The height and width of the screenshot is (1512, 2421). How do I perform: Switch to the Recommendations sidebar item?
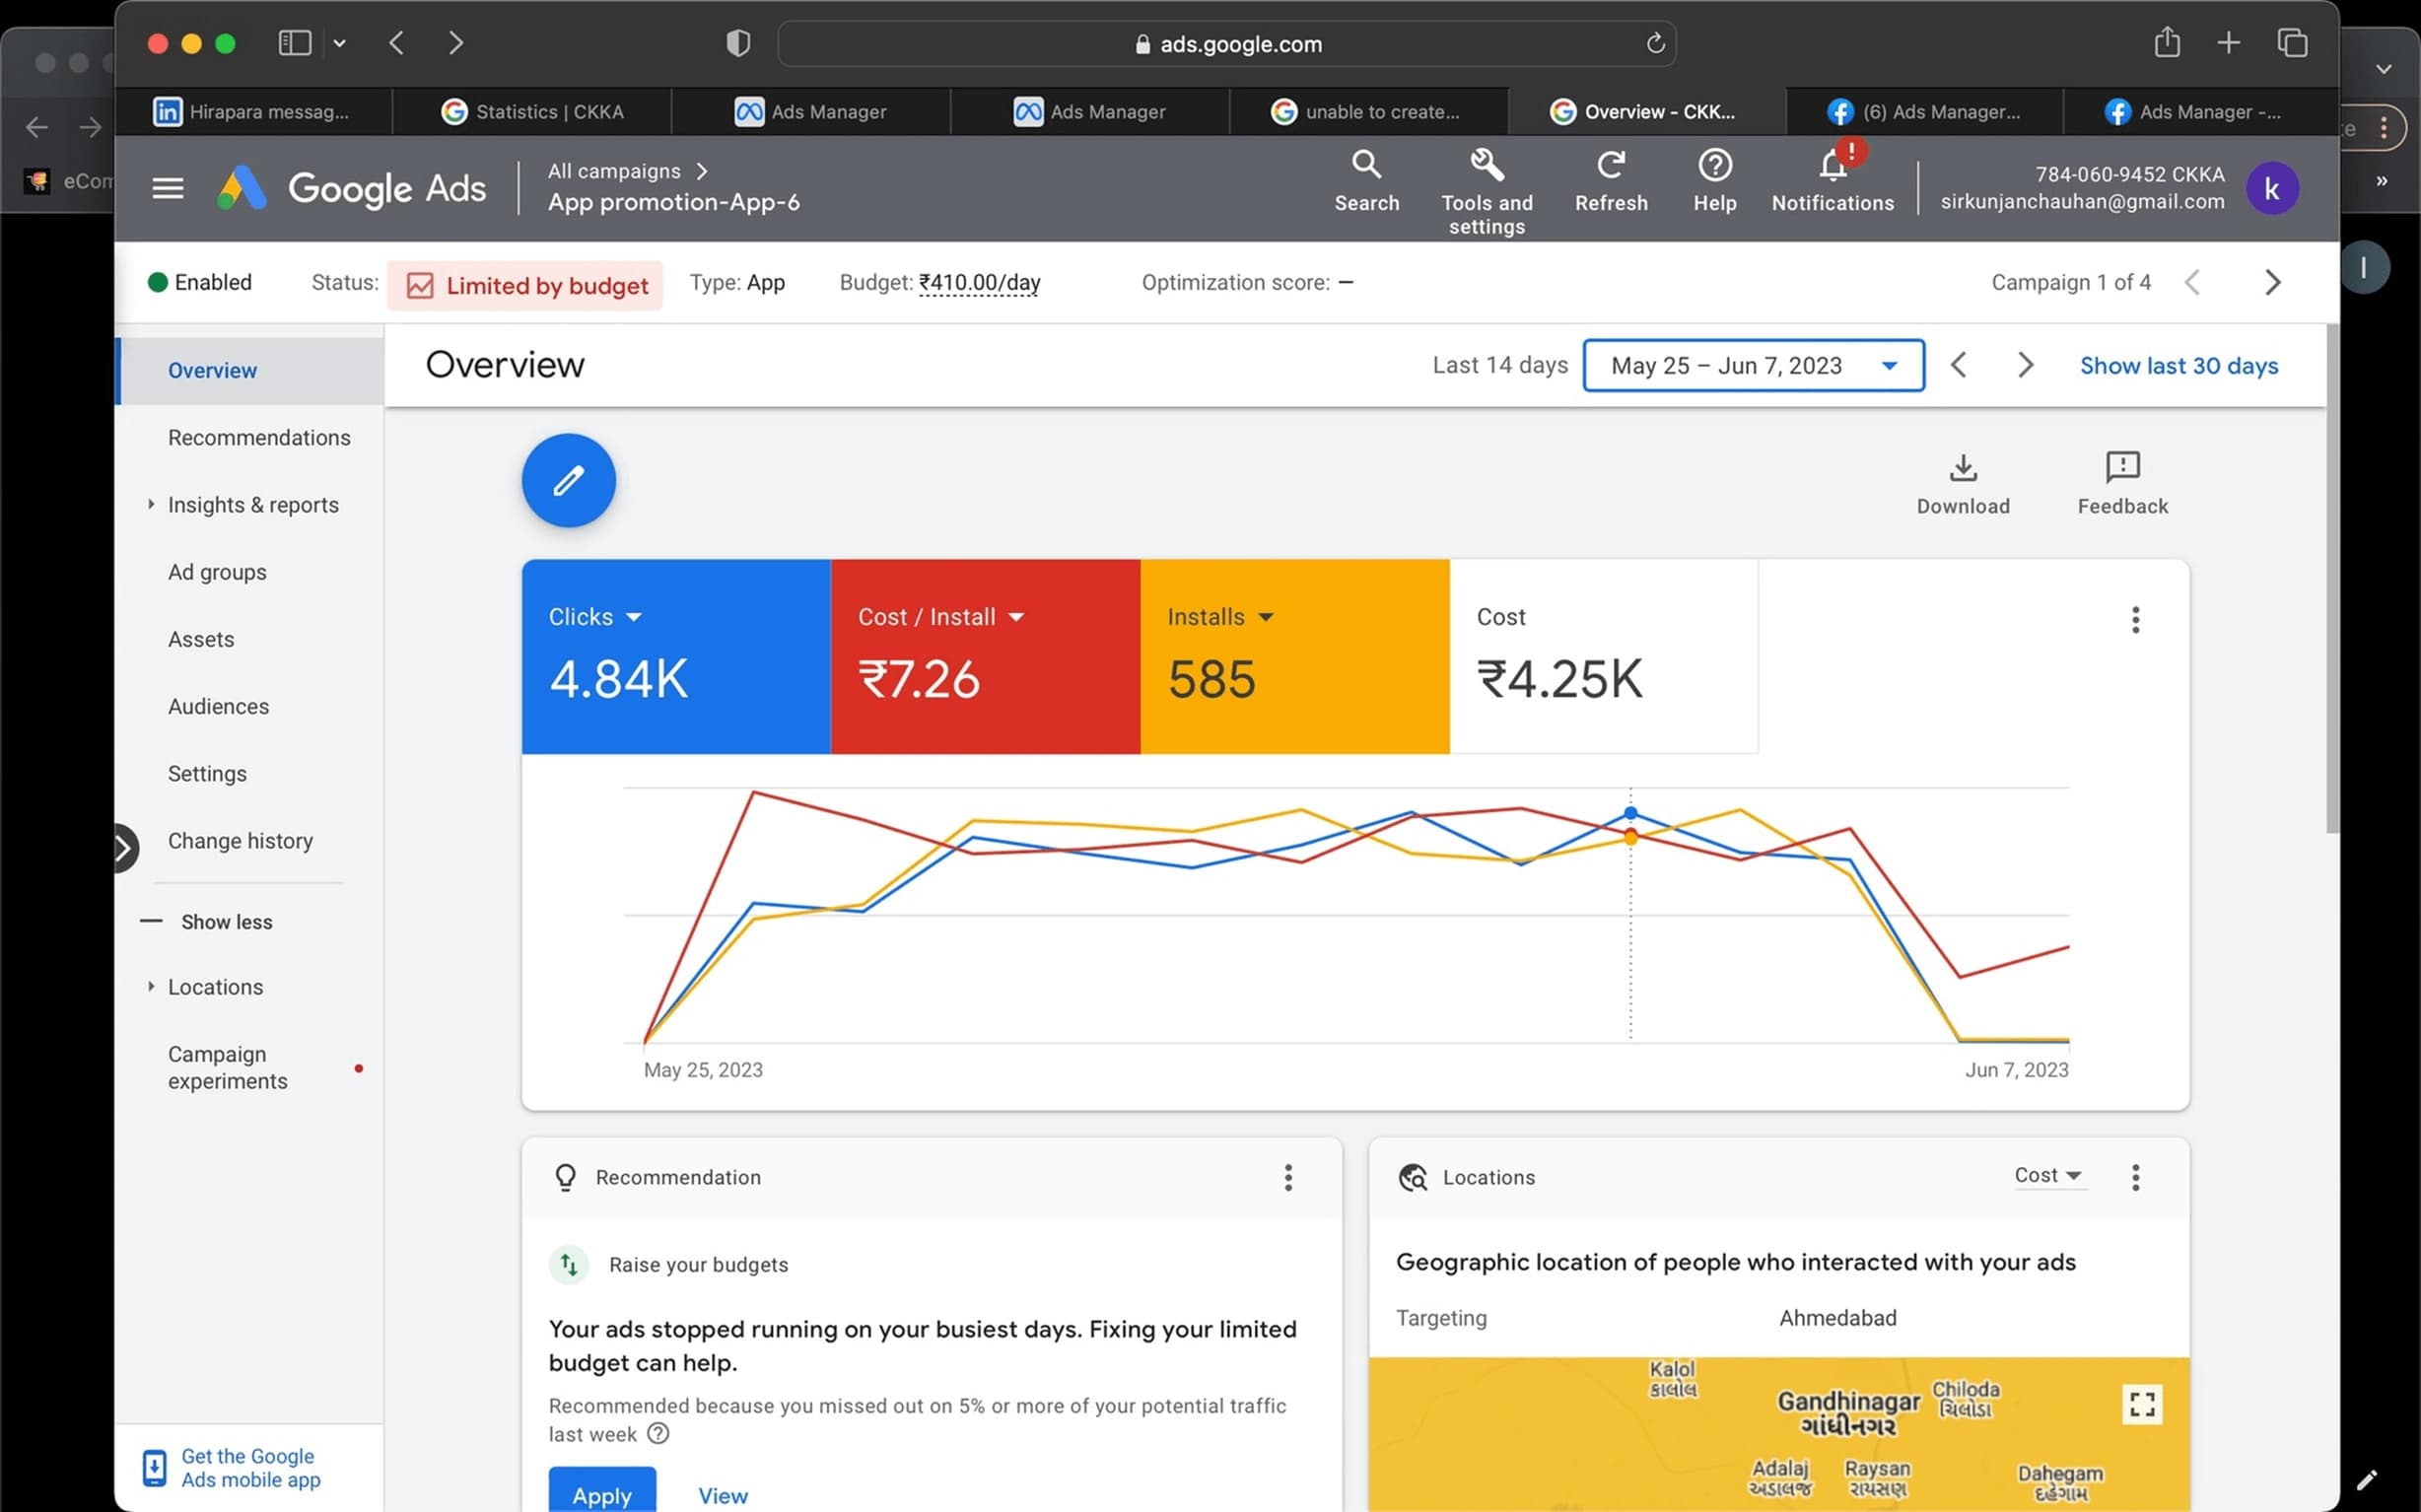pyautogui.click(x=259, y=437)
